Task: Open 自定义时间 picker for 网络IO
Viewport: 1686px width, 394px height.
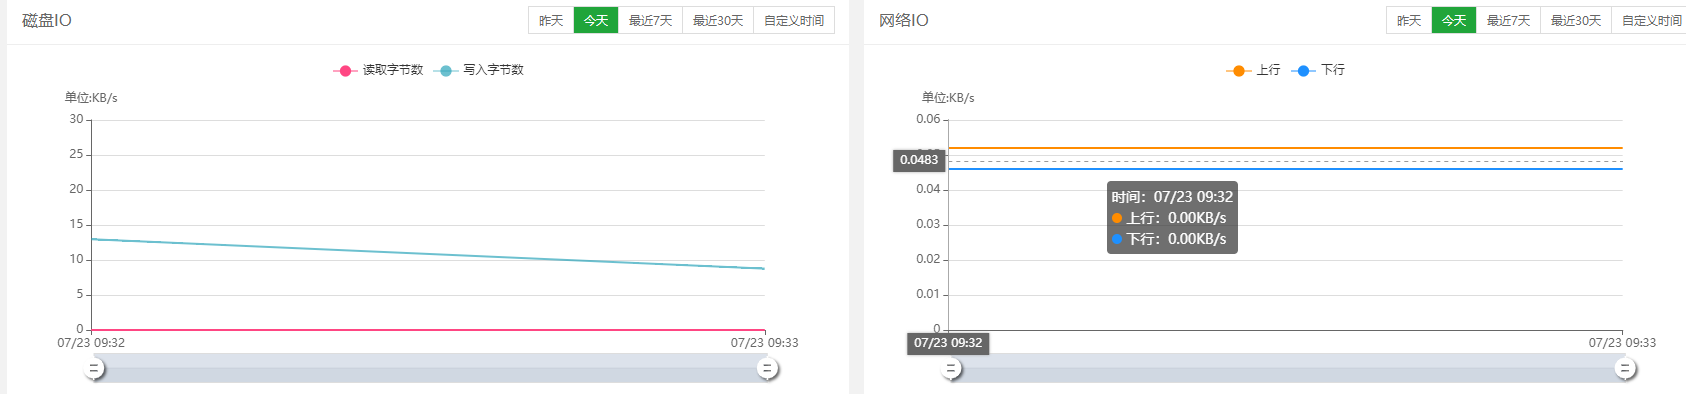Action: [x=1651, y=20]
